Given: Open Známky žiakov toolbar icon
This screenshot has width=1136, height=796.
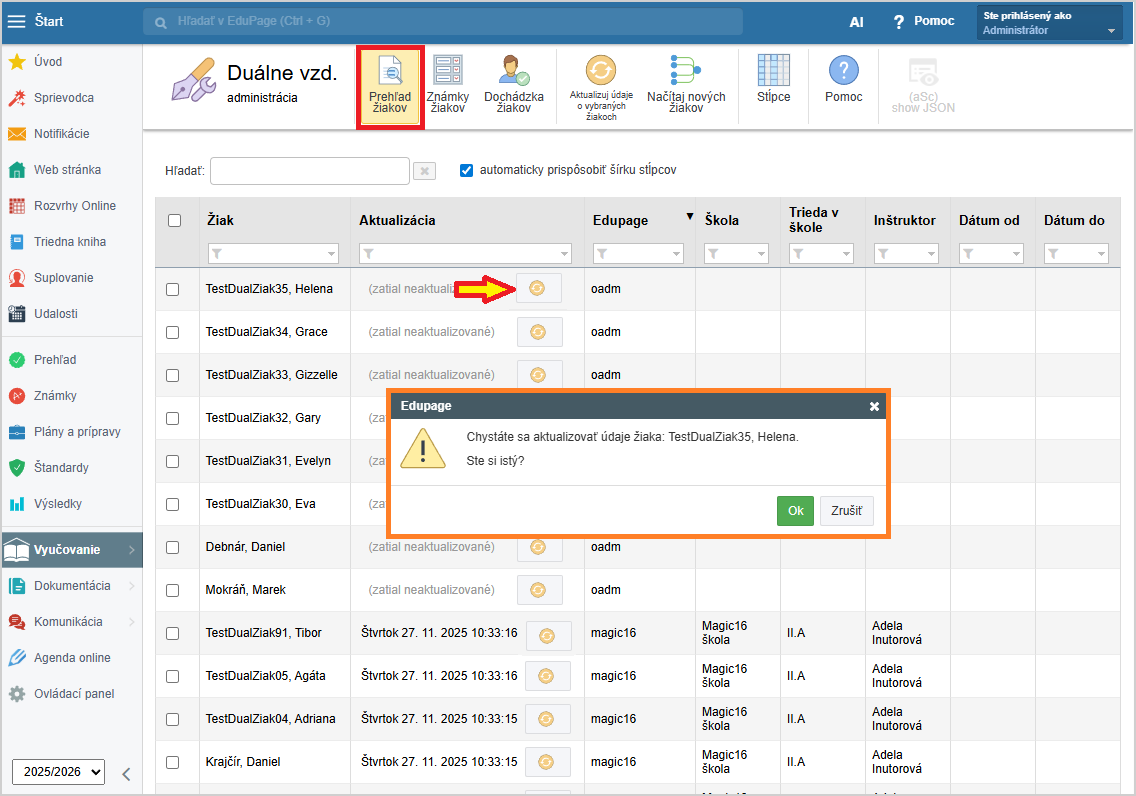Looking at the screenshot, I should pos(446,84).
